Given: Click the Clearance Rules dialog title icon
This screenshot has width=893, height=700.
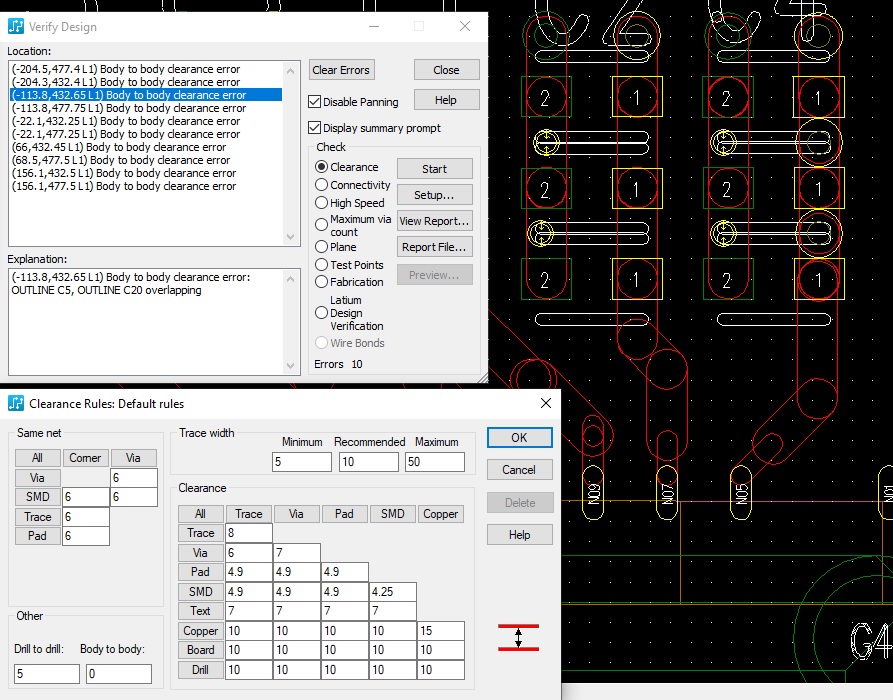Looking at the screenshot, I should [16, 403].
